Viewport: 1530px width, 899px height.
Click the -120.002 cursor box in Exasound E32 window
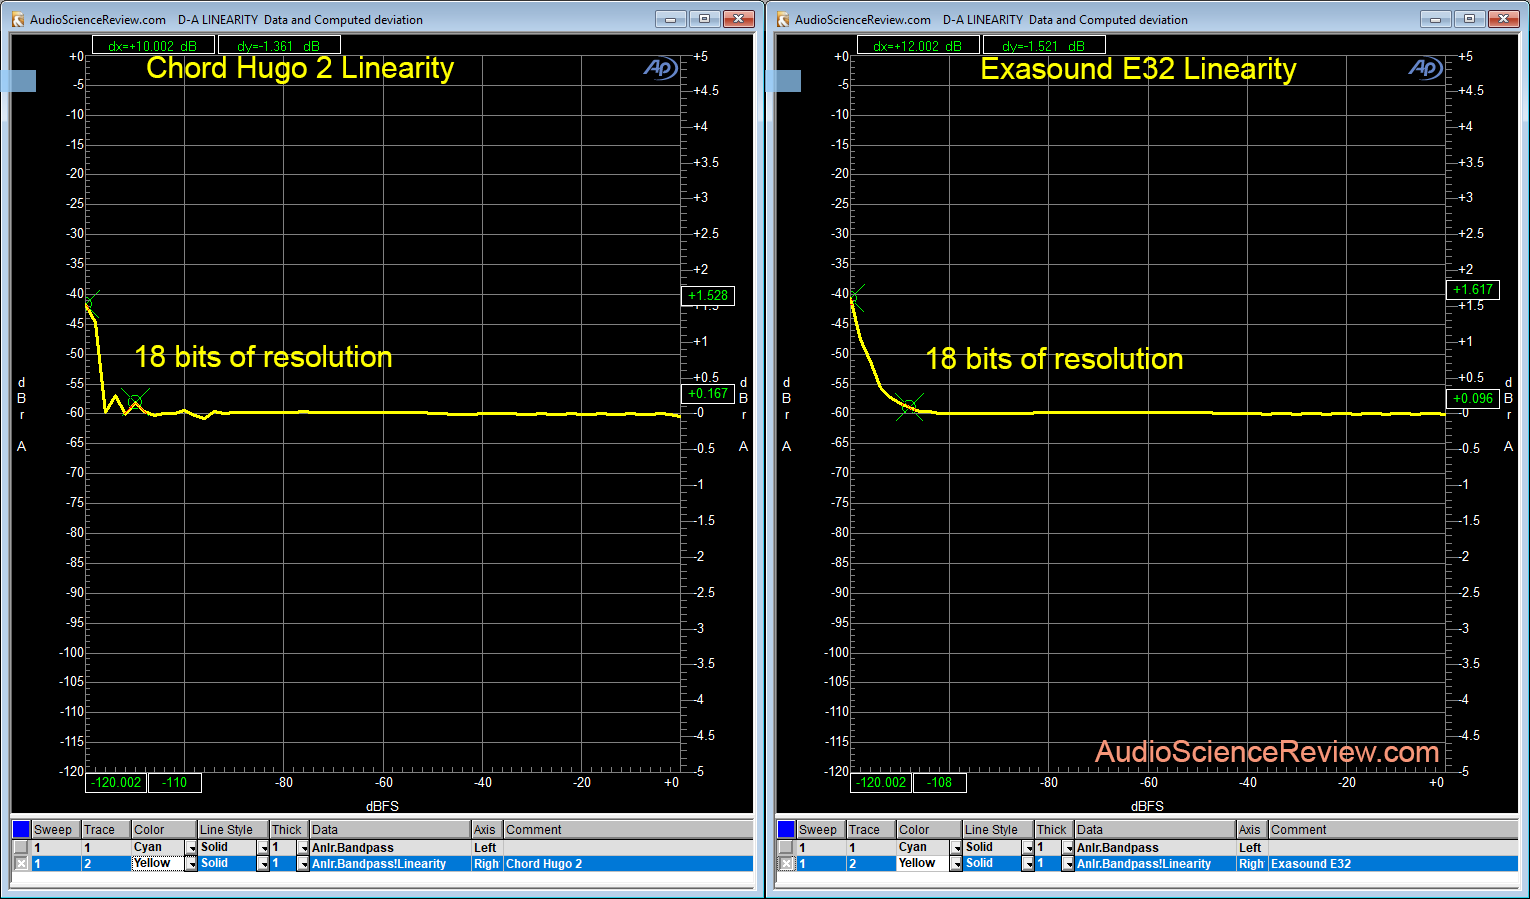tap(882, 783)
